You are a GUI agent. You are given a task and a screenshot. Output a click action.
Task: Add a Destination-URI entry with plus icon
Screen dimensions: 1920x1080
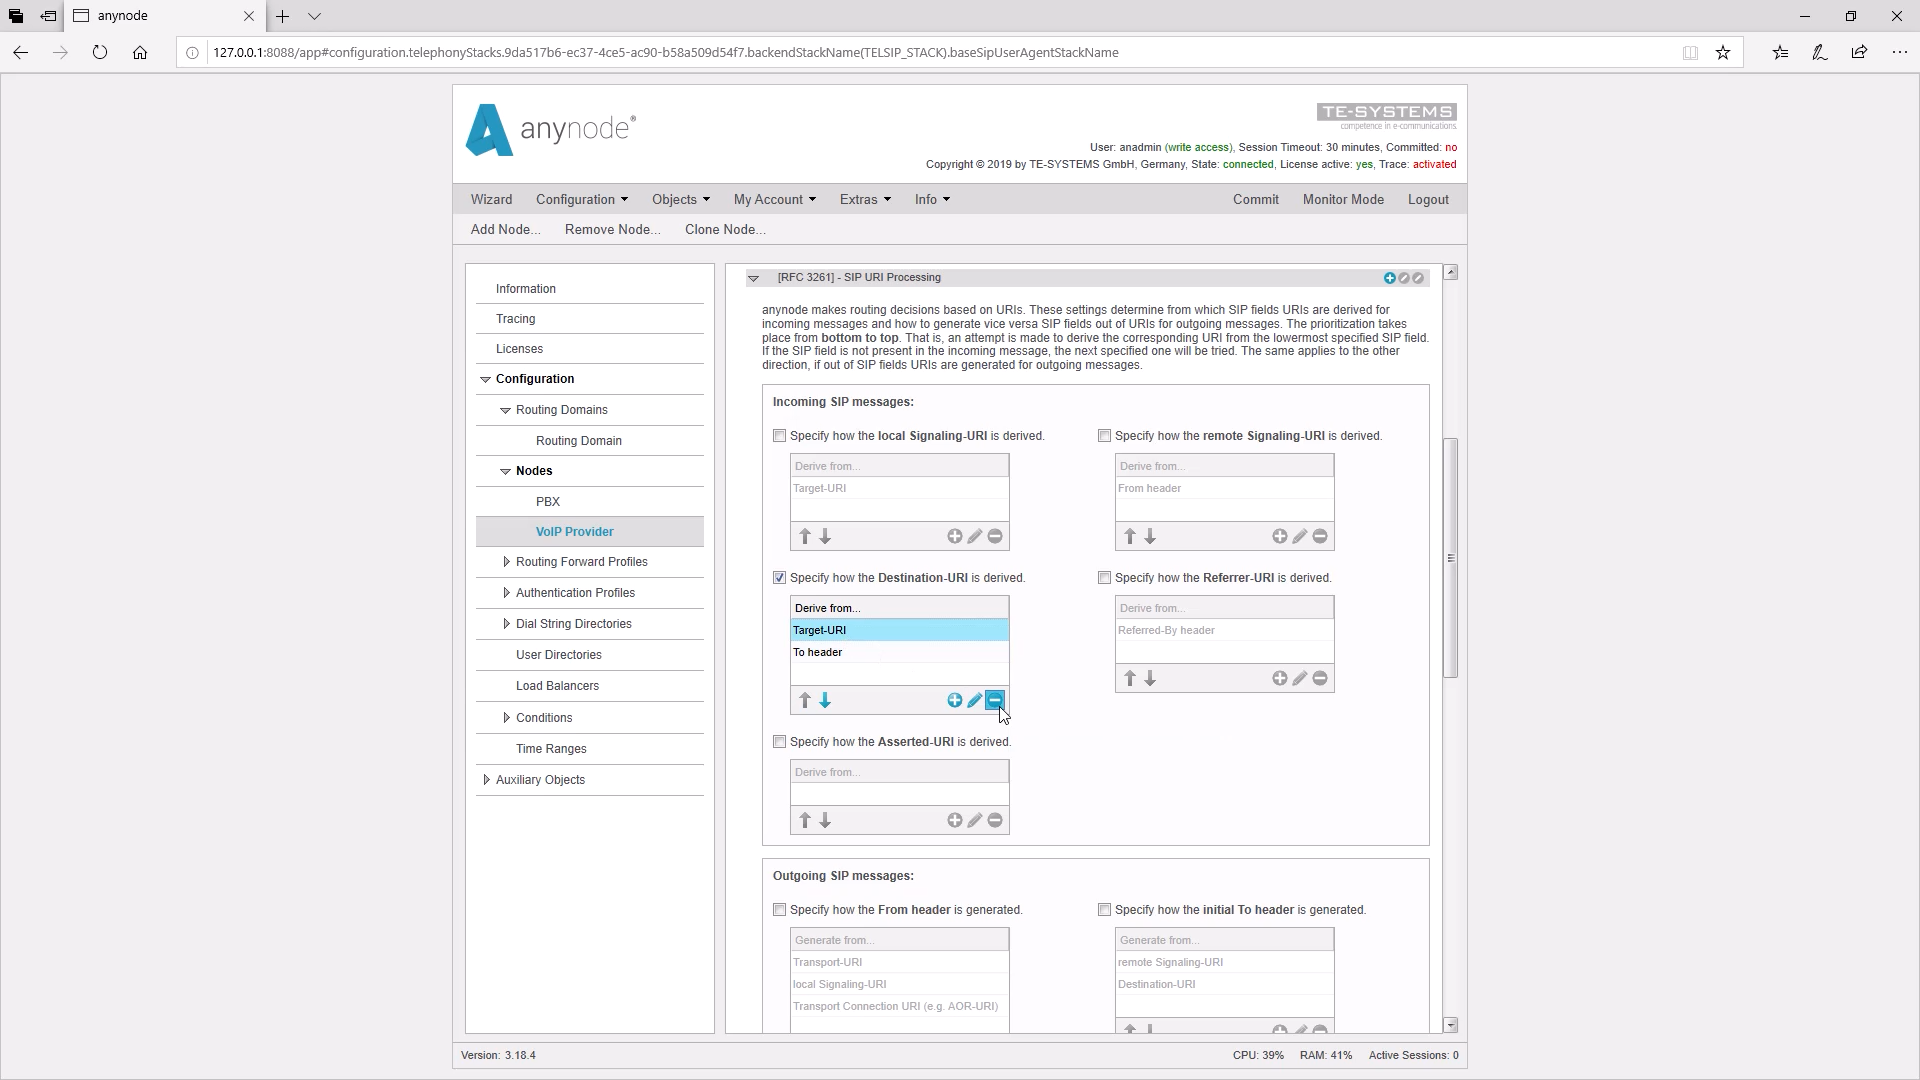(x=954, y=701)
